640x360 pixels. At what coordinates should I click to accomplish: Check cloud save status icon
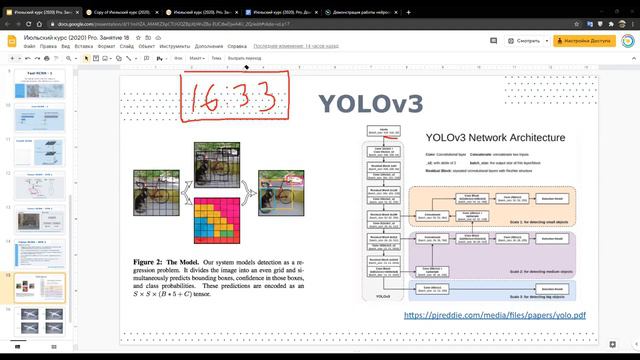(158, 38)
